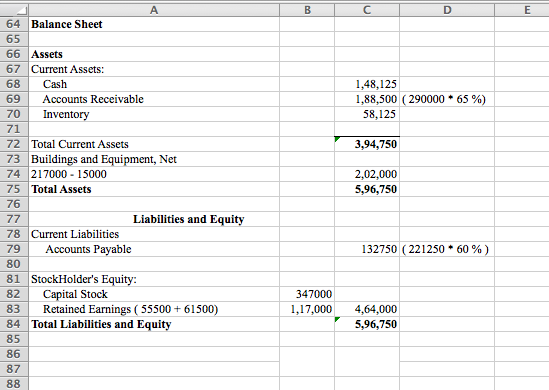Click the Inventory value 58,125
This screenshot has width=549, height=390.
[x=367, y=114]
